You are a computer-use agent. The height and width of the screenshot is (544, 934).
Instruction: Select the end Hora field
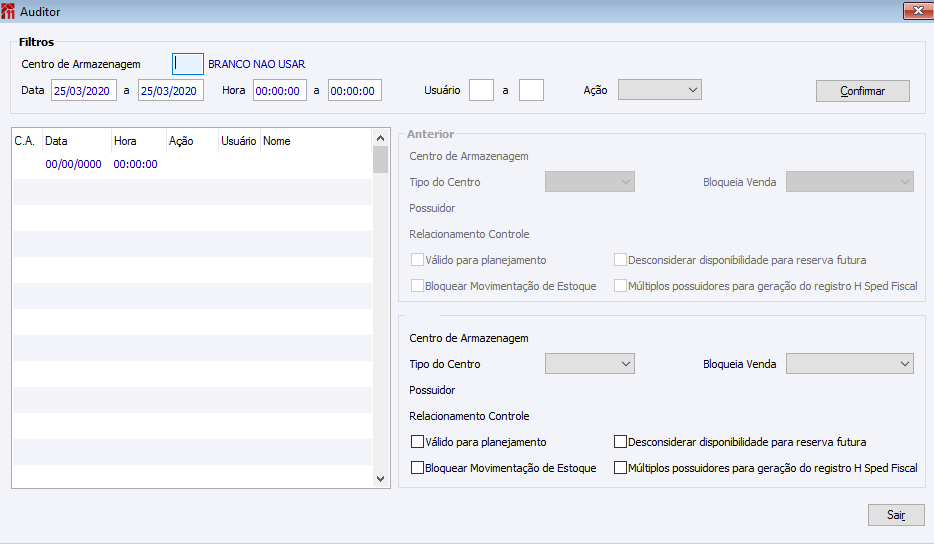click(x=354, y=91)
